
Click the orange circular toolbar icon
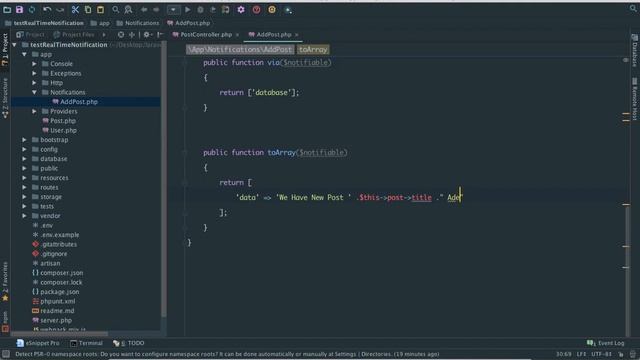[272, 9]
